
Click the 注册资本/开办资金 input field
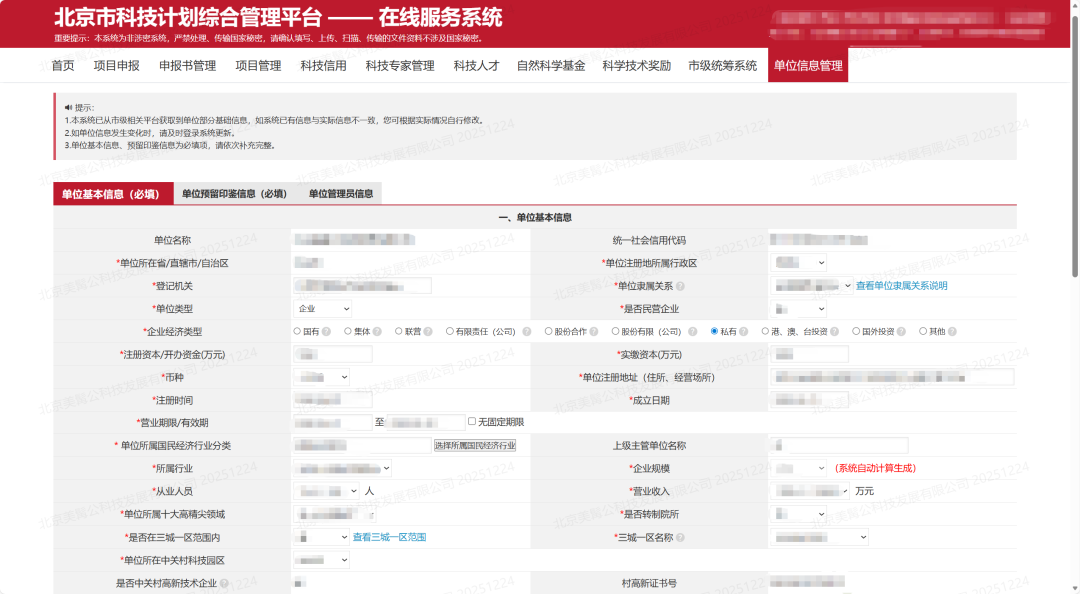point(333,354)
